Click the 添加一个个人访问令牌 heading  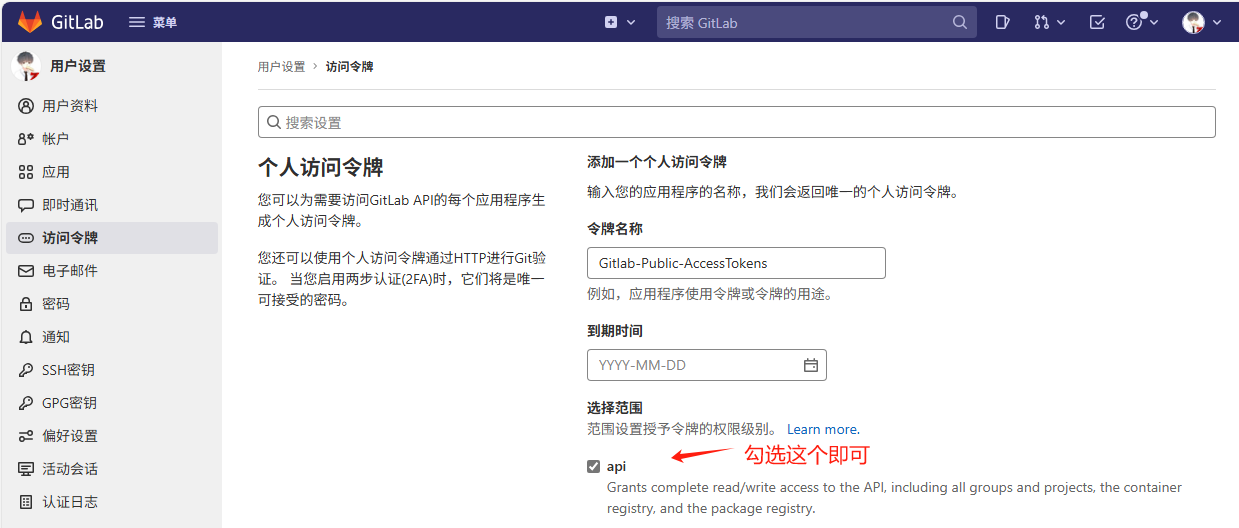pyautogui.click(x=657, y=162)
